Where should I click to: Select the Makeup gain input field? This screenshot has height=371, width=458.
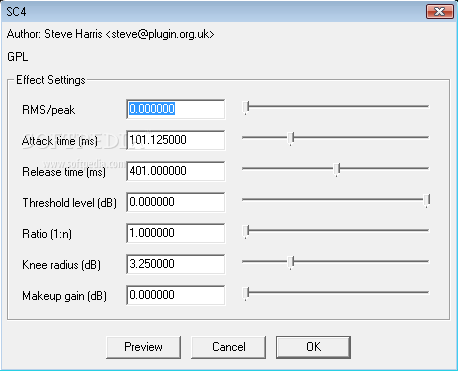tap(176, 295)
